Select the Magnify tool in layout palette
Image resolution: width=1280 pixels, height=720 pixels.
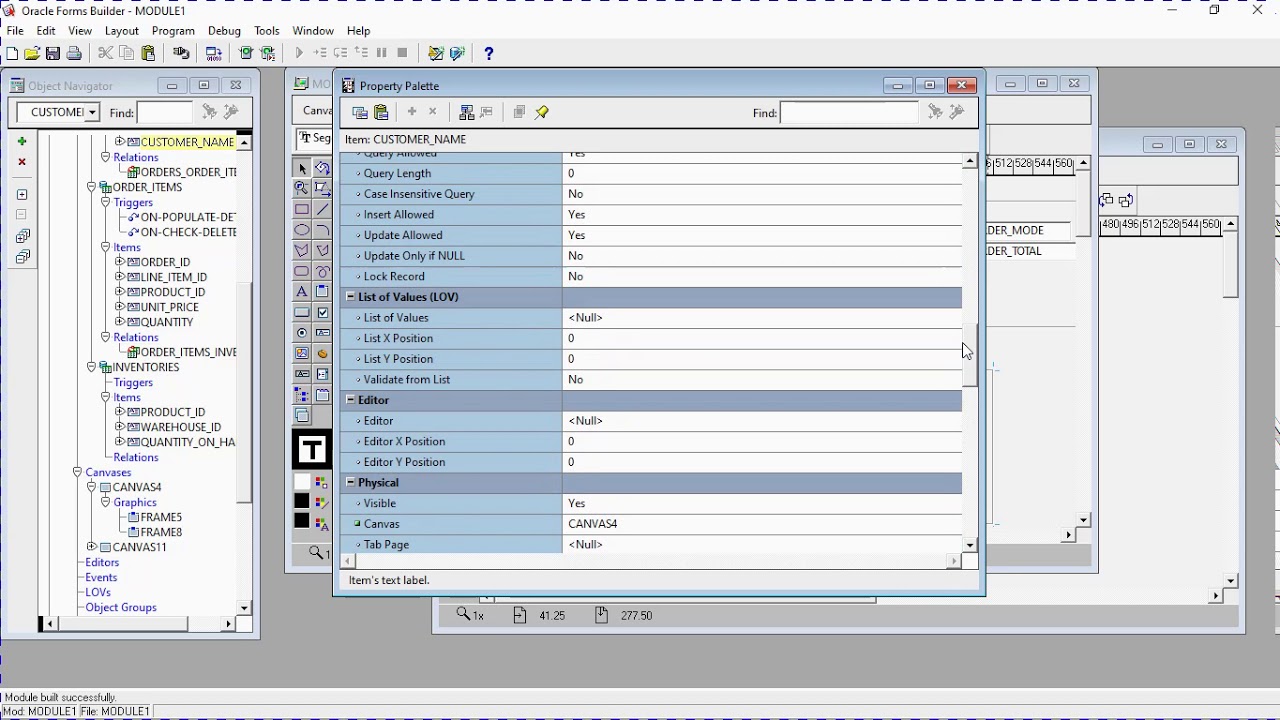pos(302,188)
